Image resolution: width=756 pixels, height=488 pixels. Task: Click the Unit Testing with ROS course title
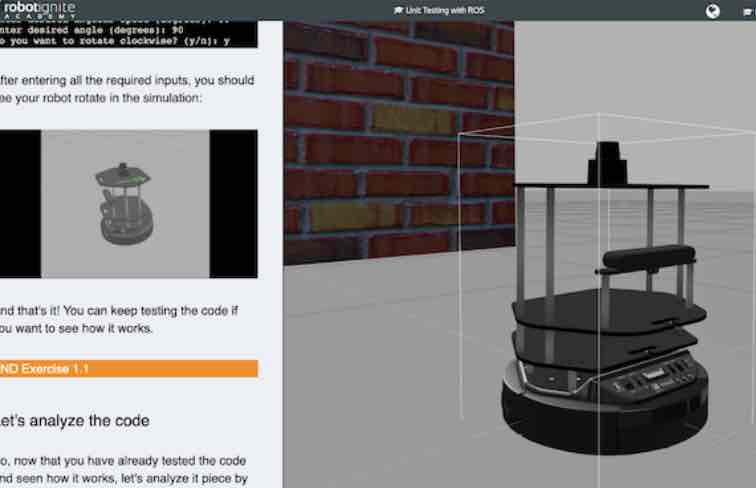(x=445, y=11)
